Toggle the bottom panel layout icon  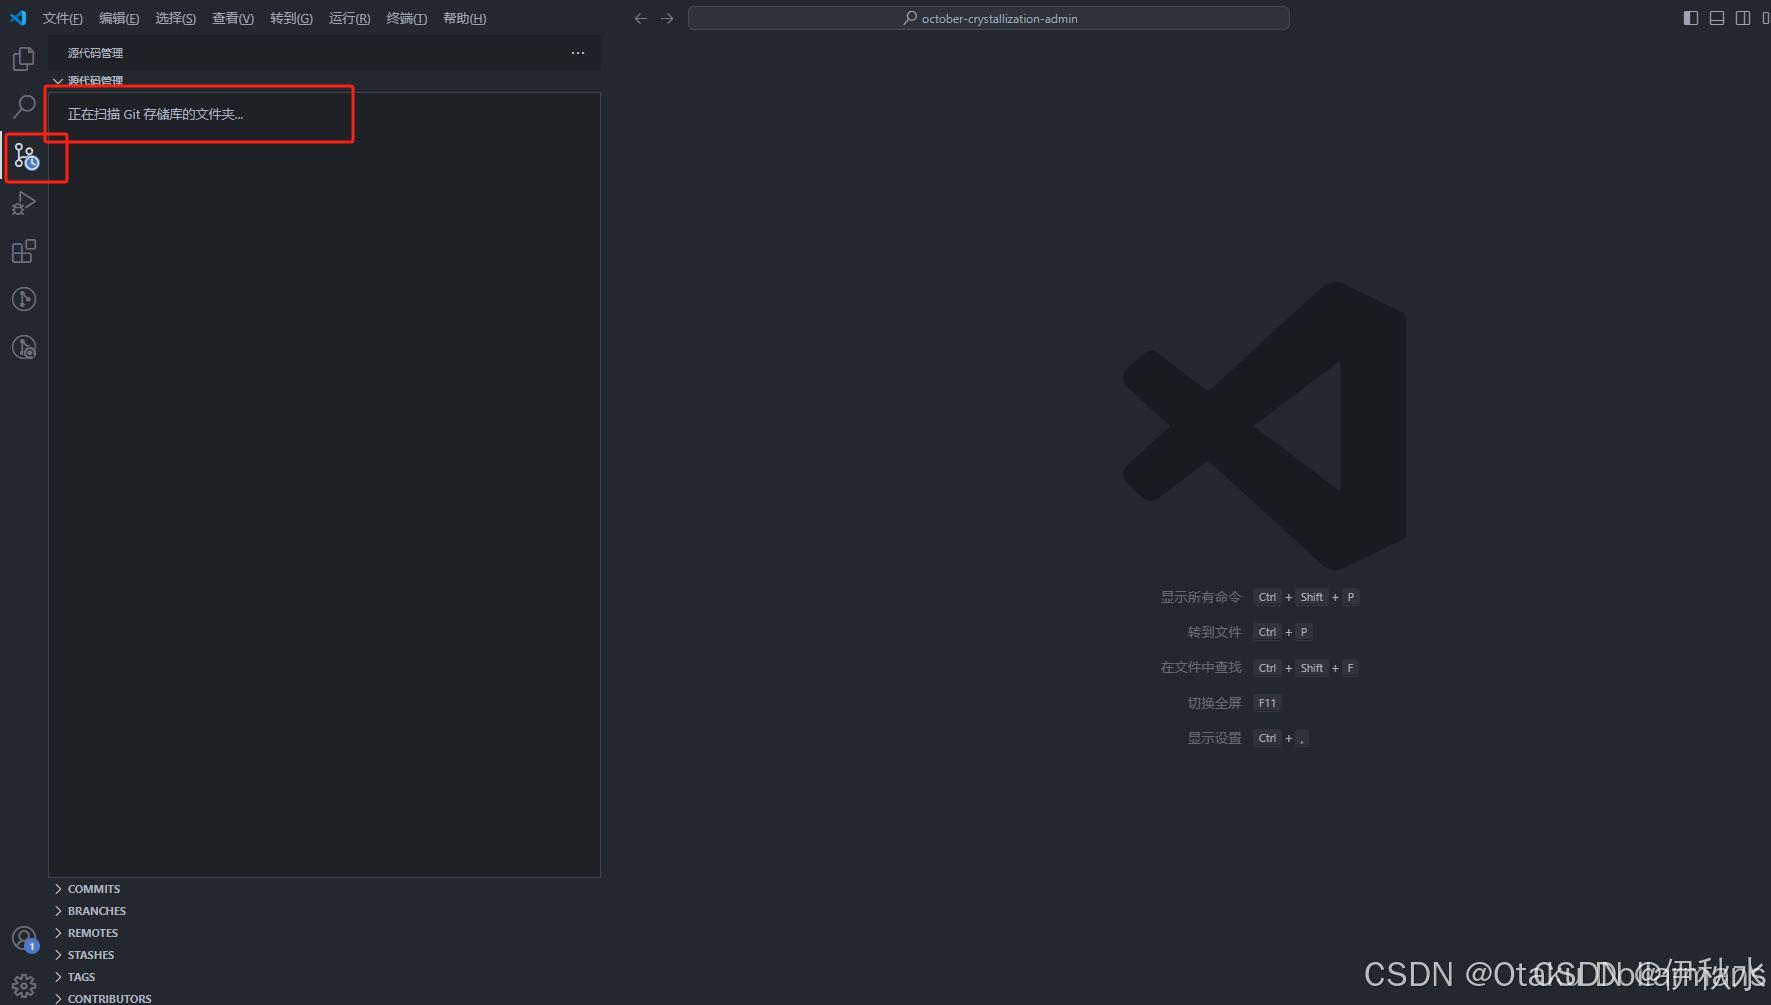pos(1717,18)
